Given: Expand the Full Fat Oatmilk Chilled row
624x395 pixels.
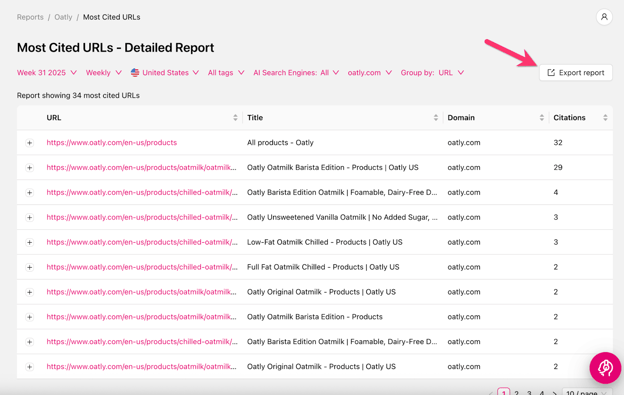Looking at the screenshot, I should tap(29, 267).
